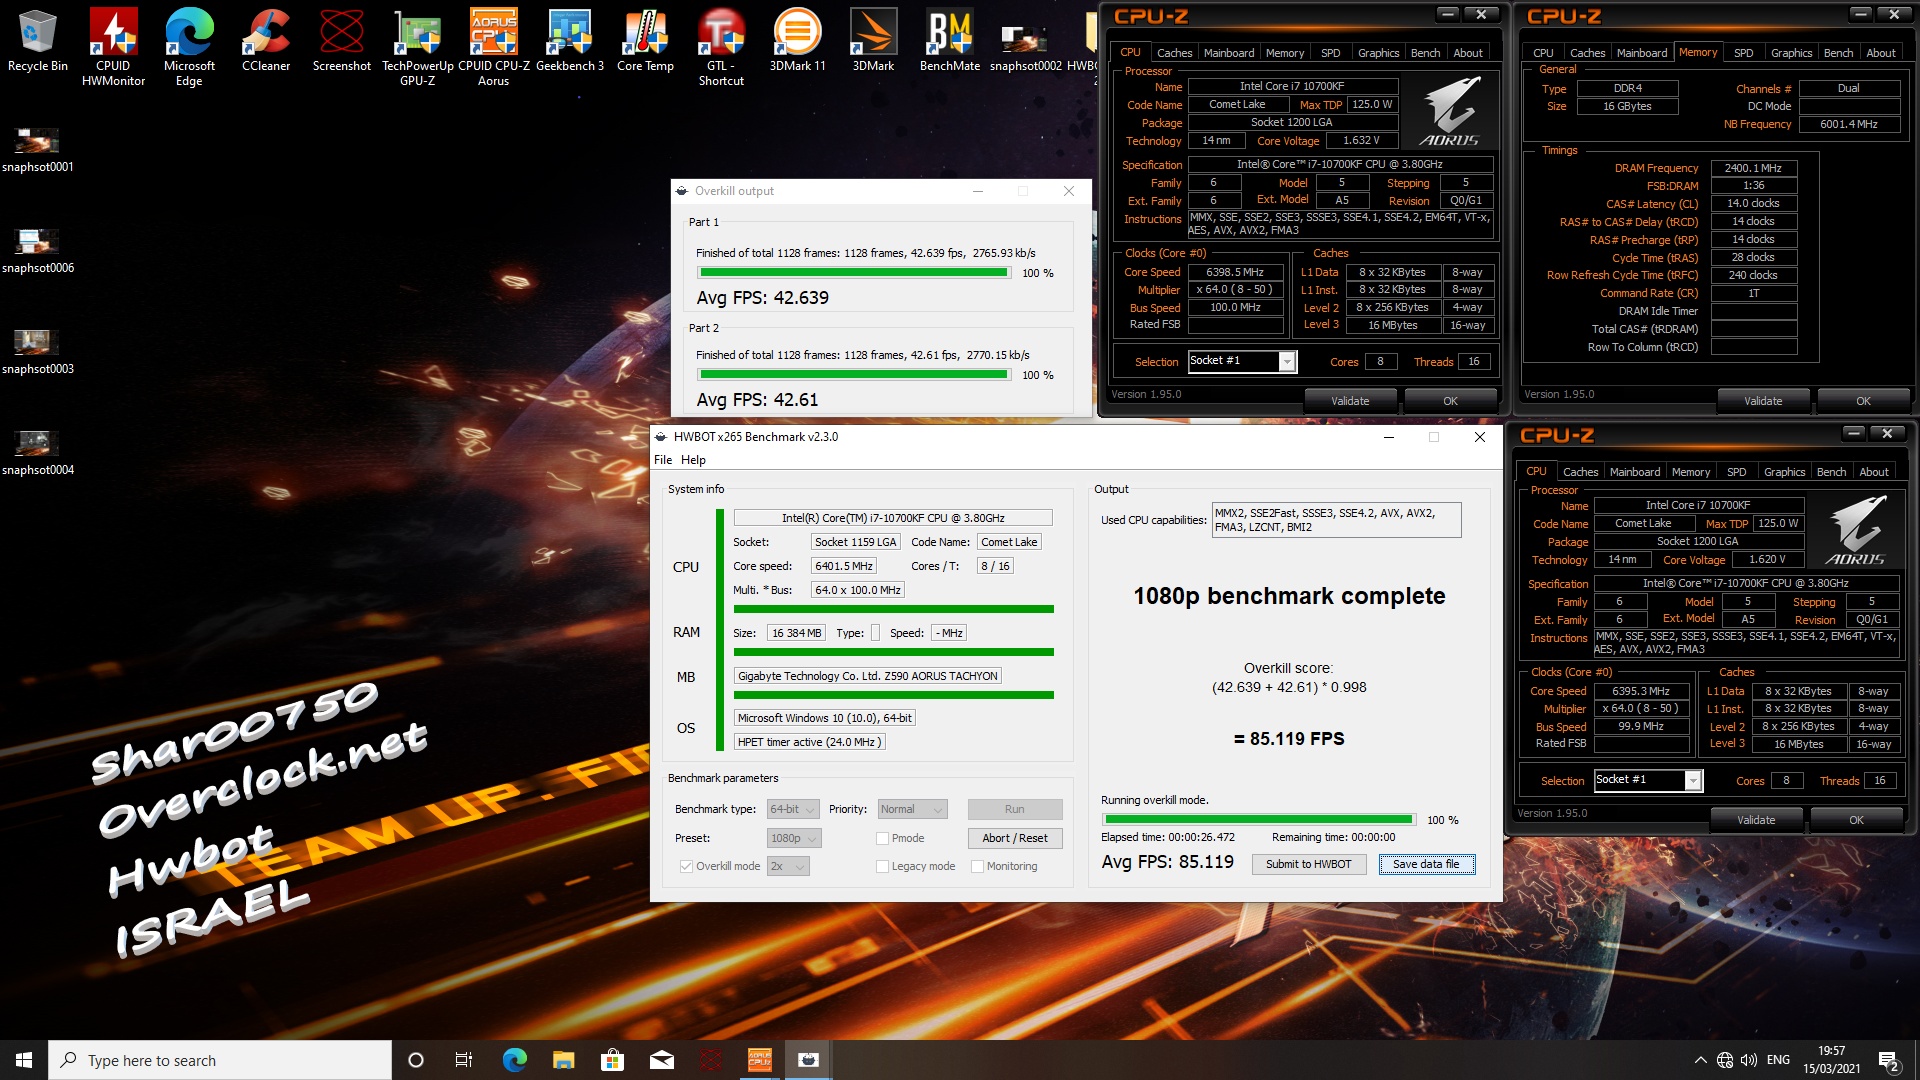Open the volume control in tray

1749,1060
